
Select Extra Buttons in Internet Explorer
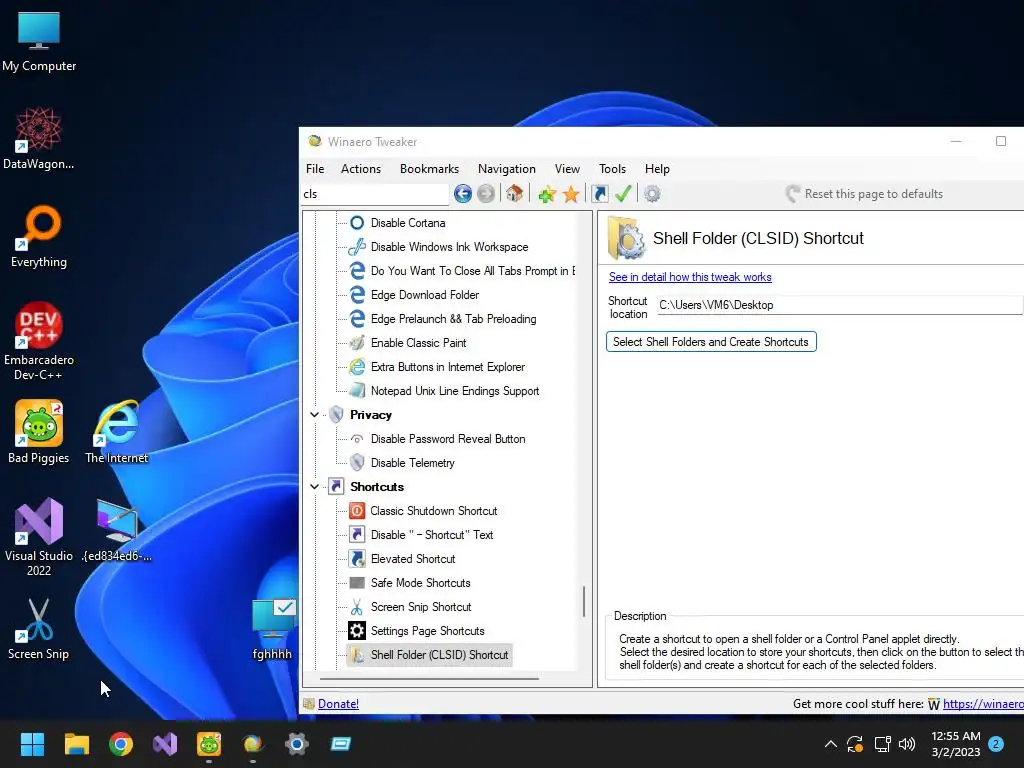pos(447,367)
